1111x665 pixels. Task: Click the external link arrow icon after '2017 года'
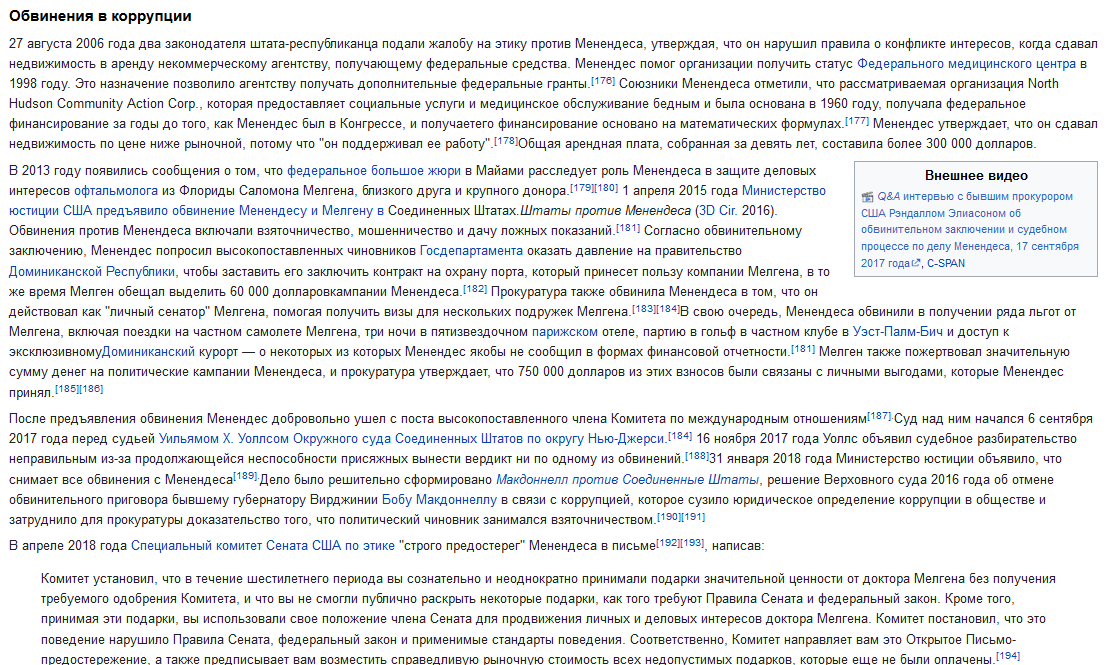click(x=915, y=263)
